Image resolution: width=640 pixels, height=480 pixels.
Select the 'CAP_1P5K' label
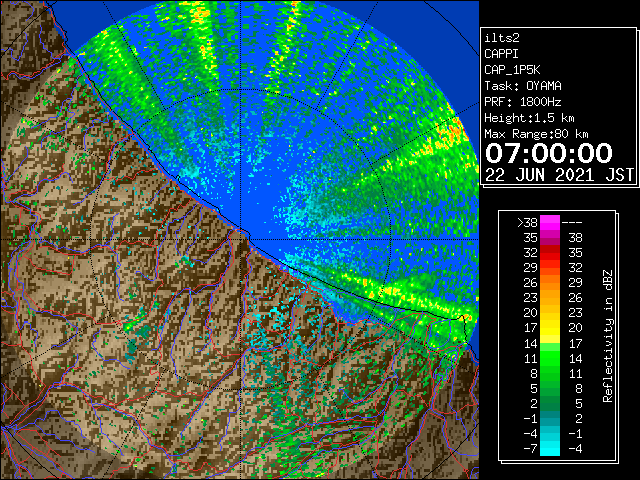[x=512, y=70]
